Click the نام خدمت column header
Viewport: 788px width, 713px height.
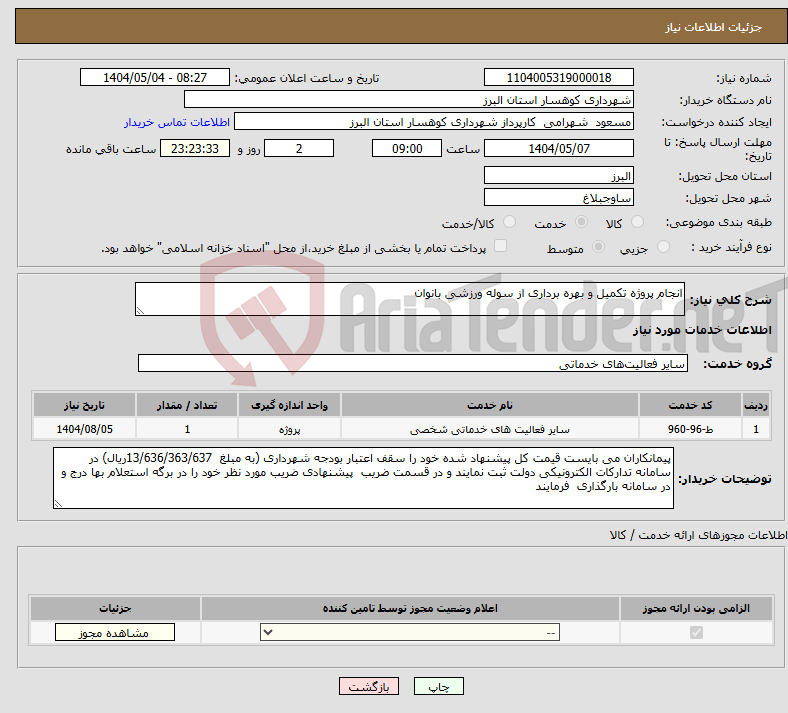(x=490, y=405)
